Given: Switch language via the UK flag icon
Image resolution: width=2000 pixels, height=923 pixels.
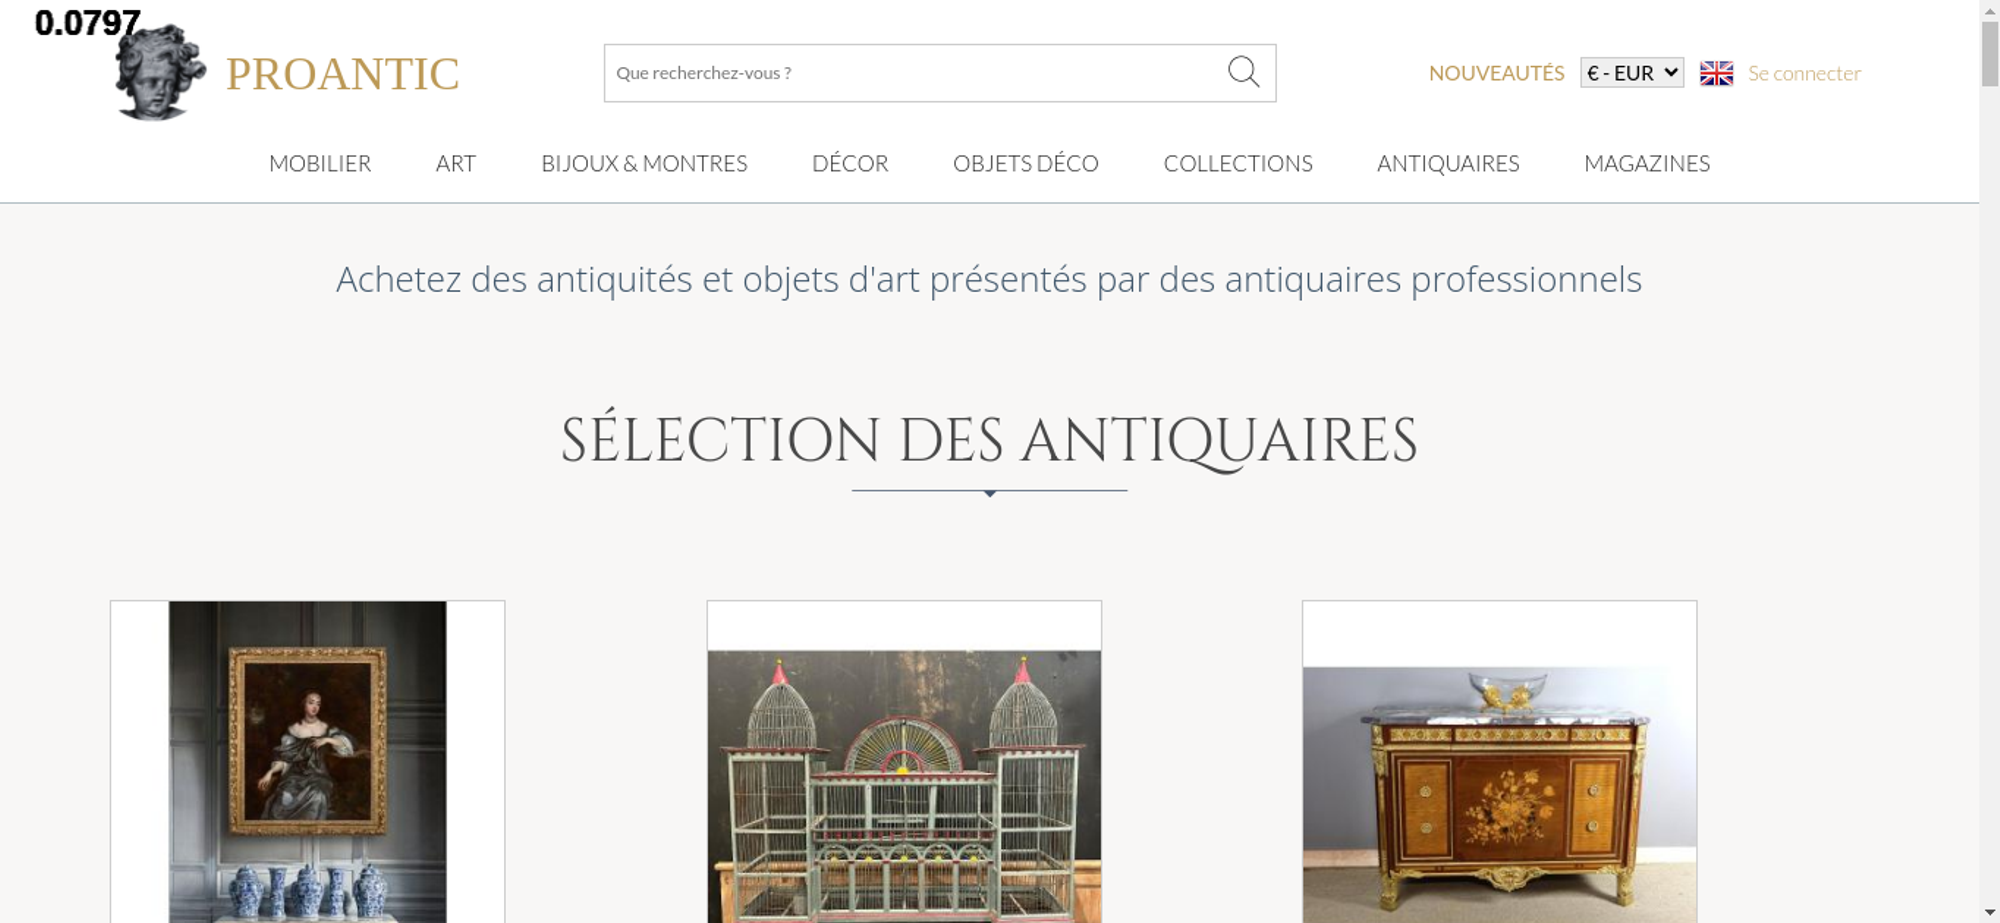Looking at the screenshot, I should 1716,73.
